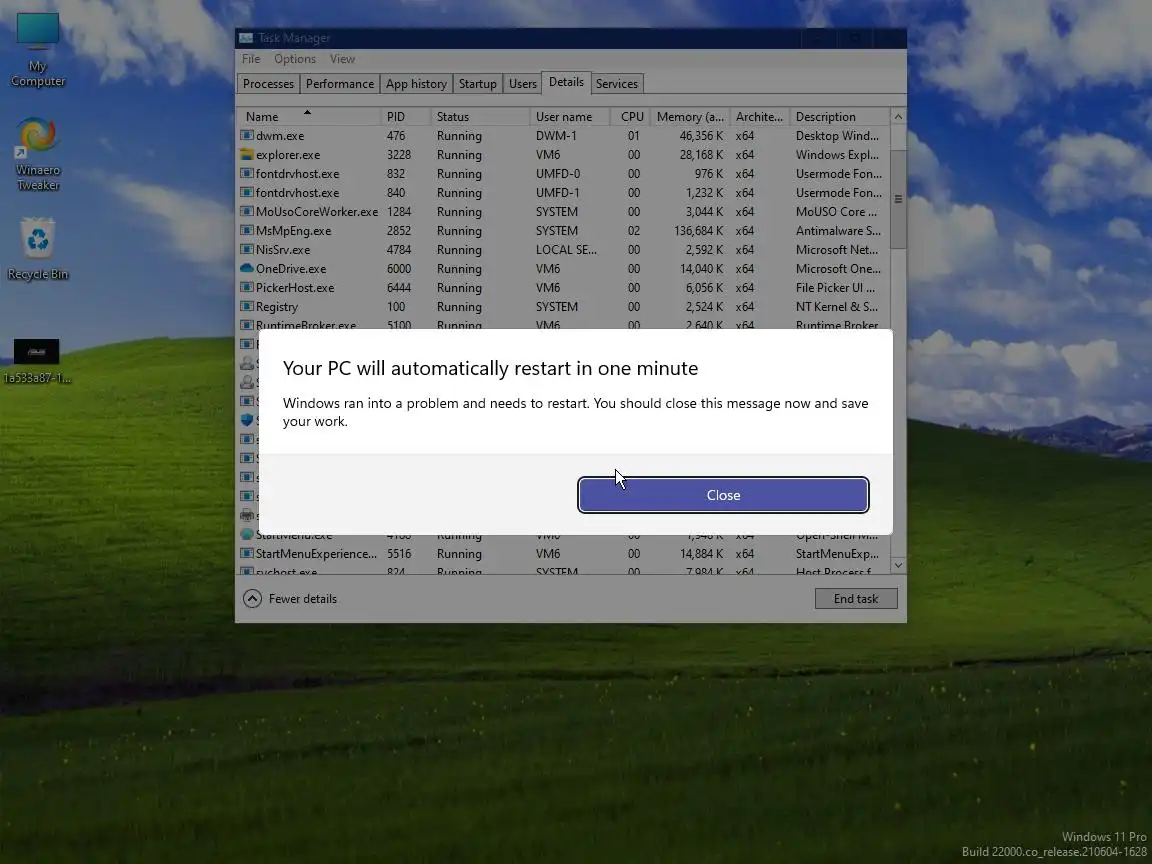Click End task button in Task Manager
This screenshot has width=1152, height=864.
pos(856,599)
